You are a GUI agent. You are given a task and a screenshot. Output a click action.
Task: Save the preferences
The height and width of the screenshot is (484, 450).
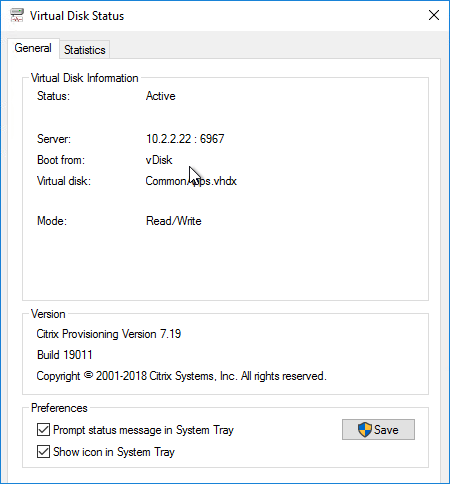pos(378,430)
